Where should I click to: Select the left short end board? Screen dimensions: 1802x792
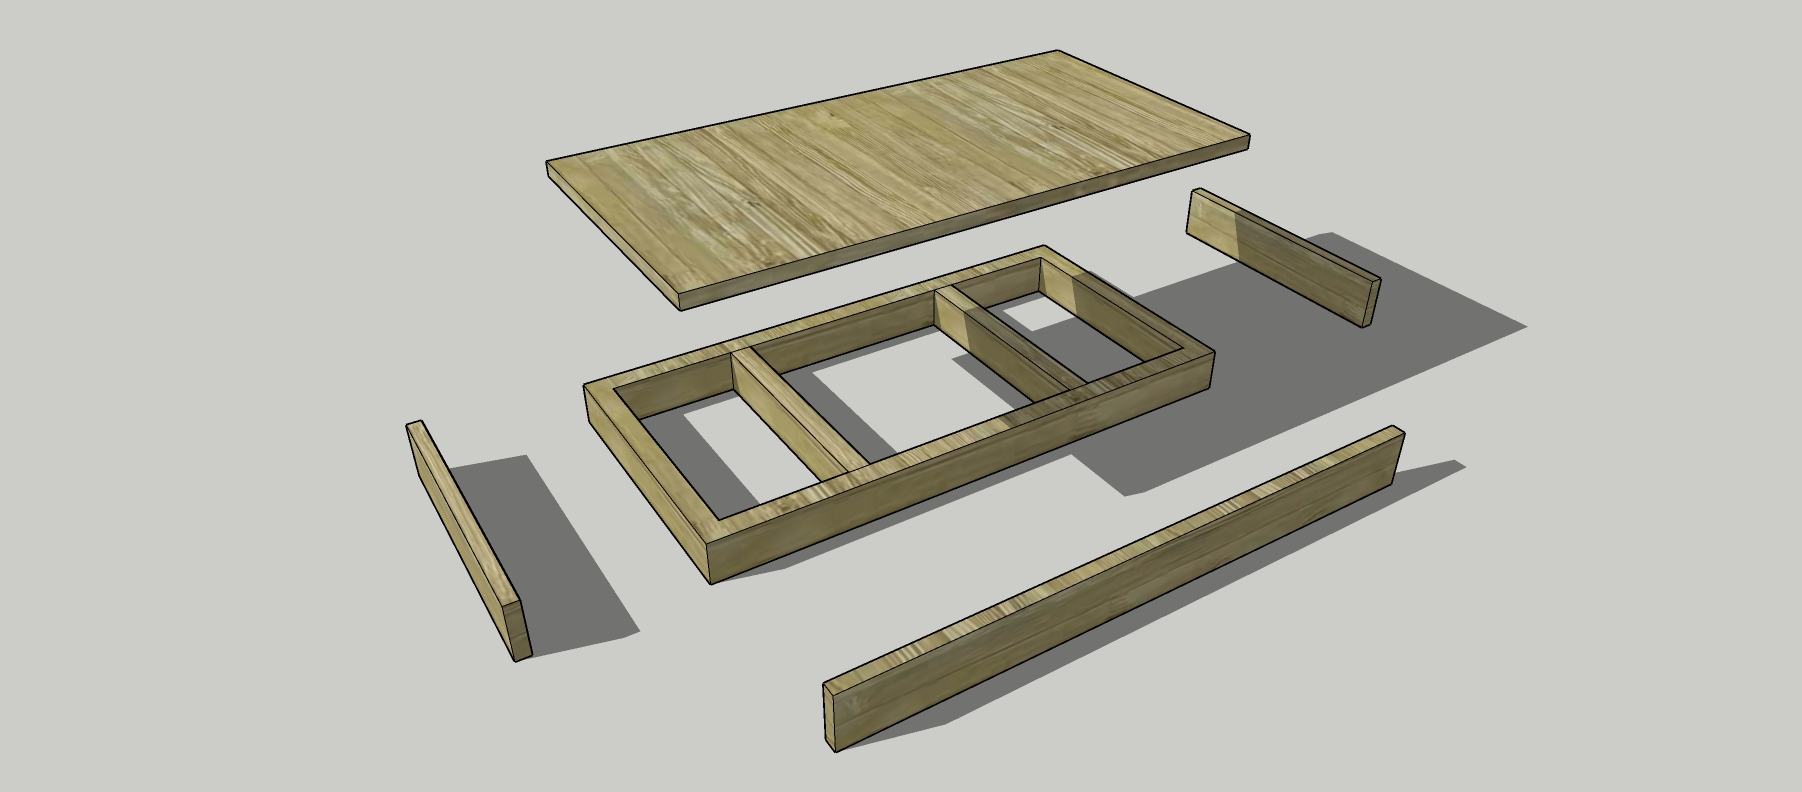(467, 541)
